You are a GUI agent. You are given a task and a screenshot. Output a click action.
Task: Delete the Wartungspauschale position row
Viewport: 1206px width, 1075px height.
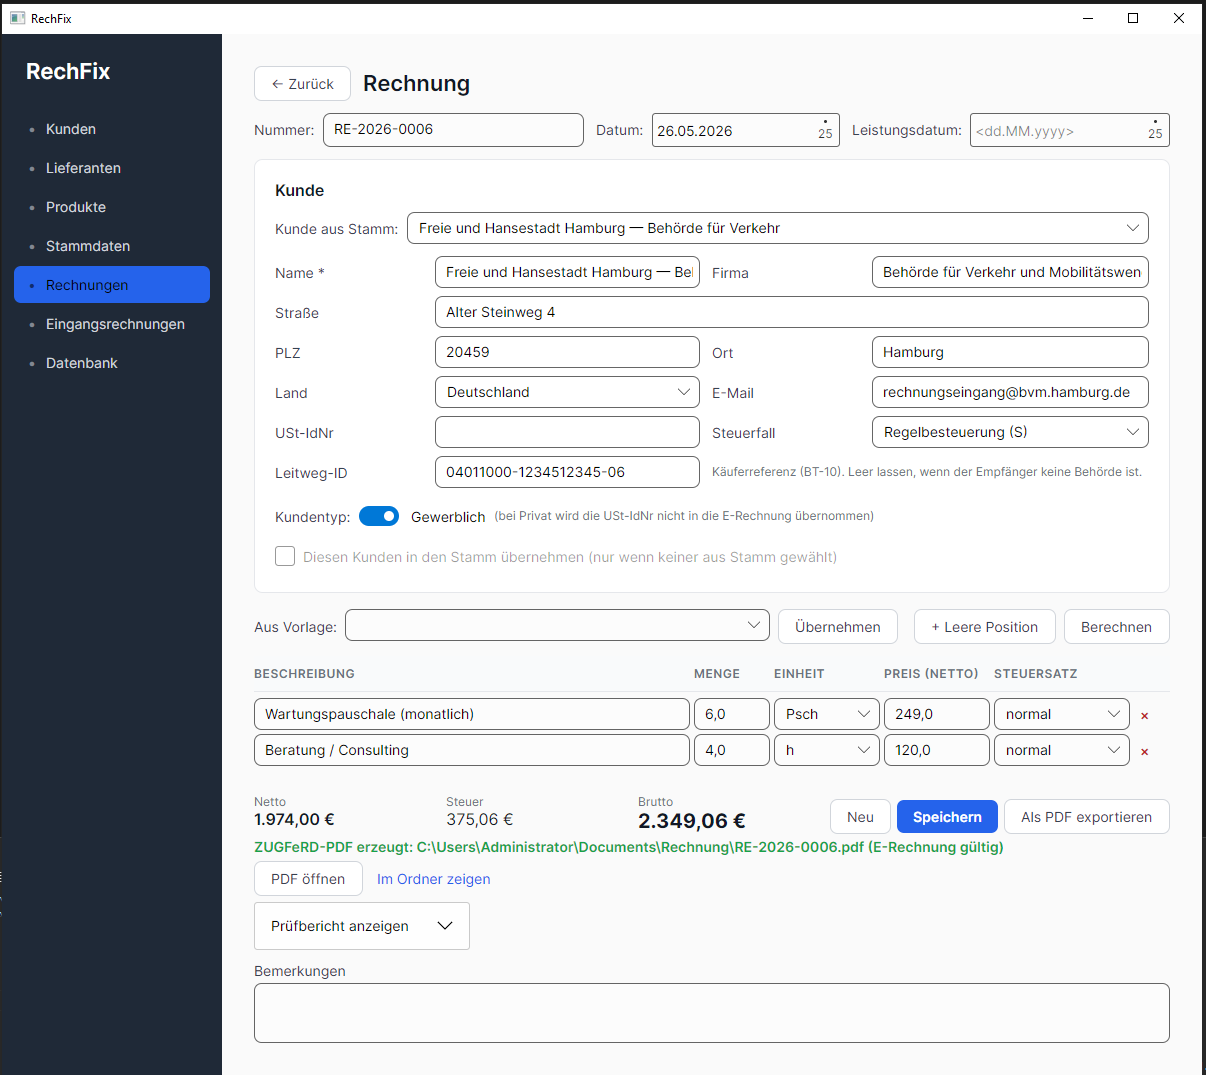pos(1145,716)
